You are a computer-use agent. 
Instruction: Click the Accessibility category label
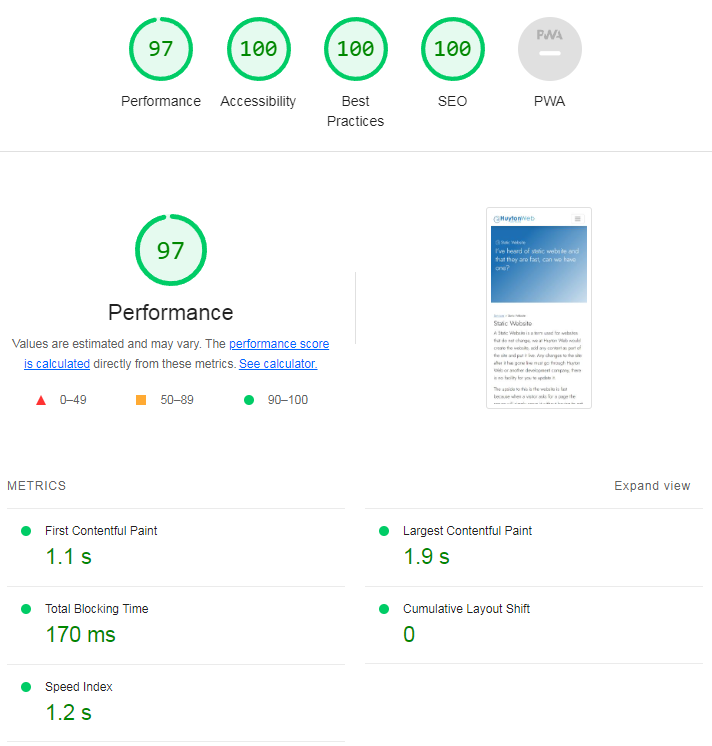(x=258, y=101)
